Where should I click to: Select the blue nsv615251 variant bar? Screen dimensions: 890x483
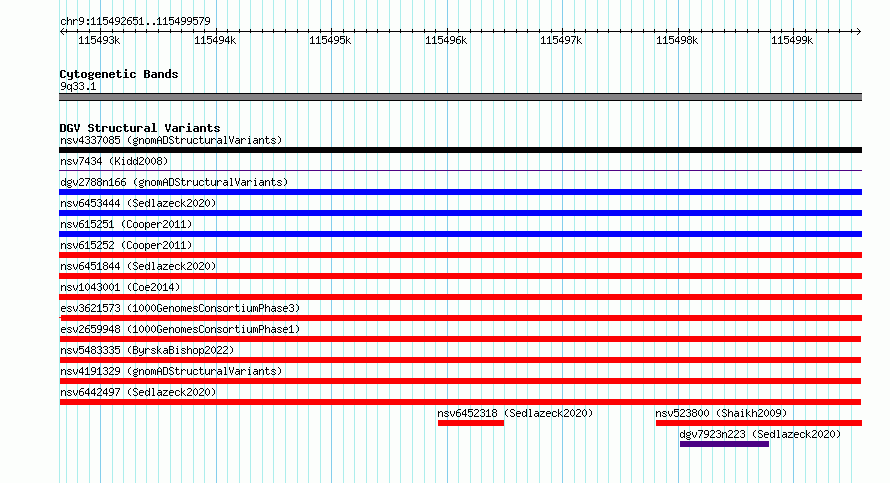pyautogui.click(x=460, y=234)
